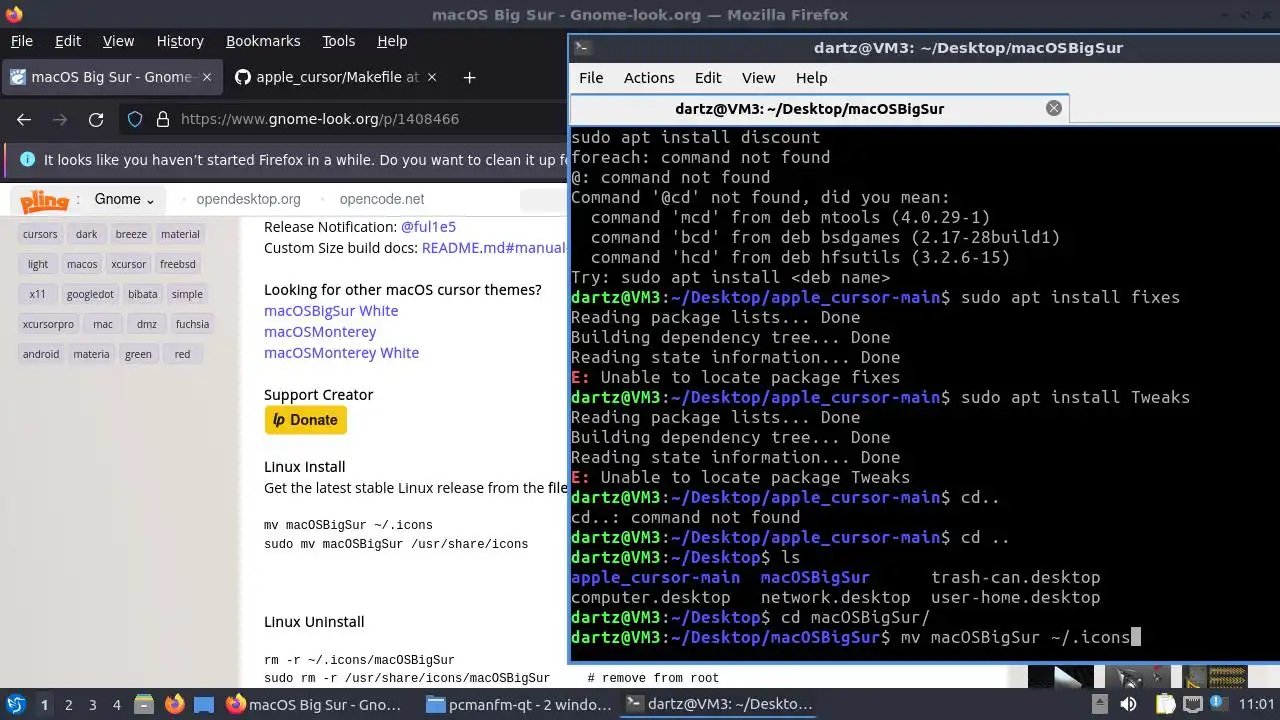The image size is (1280, 720).
Task: Switch to virtual desktop 4
Action: [116, 704]
